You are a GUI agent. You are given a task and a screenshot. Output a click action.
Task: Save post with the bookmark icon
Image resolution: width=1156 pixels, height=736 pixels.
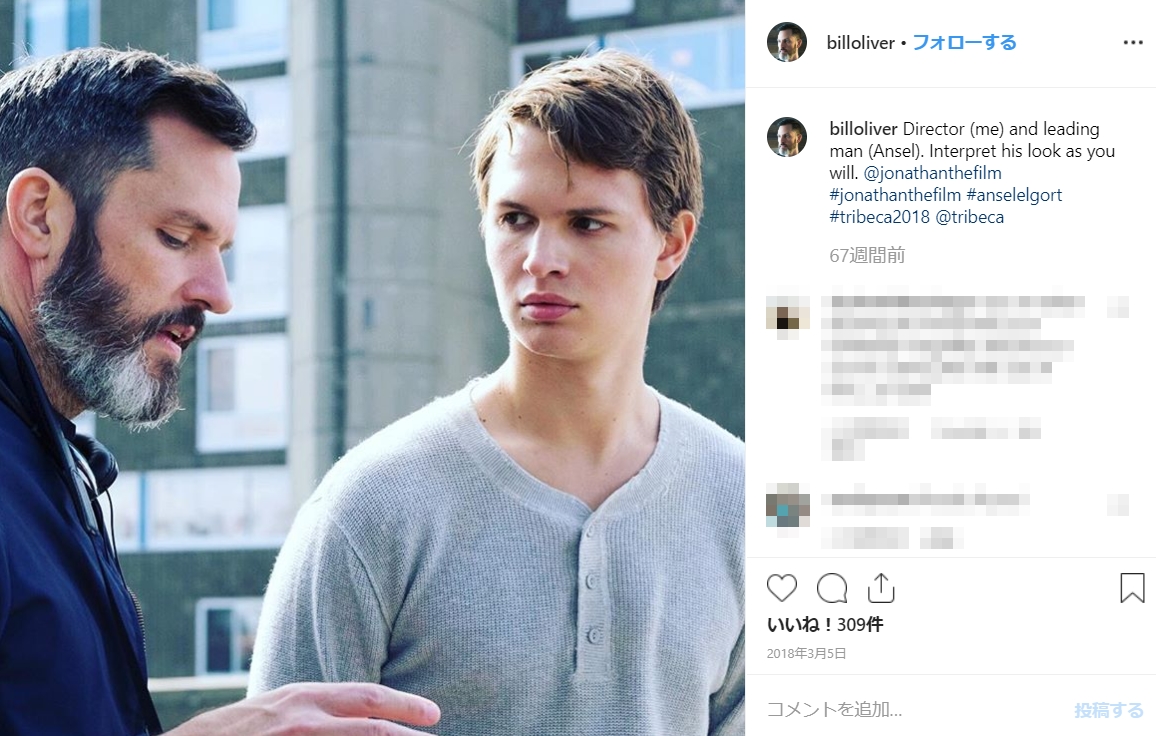point(1132,588)
